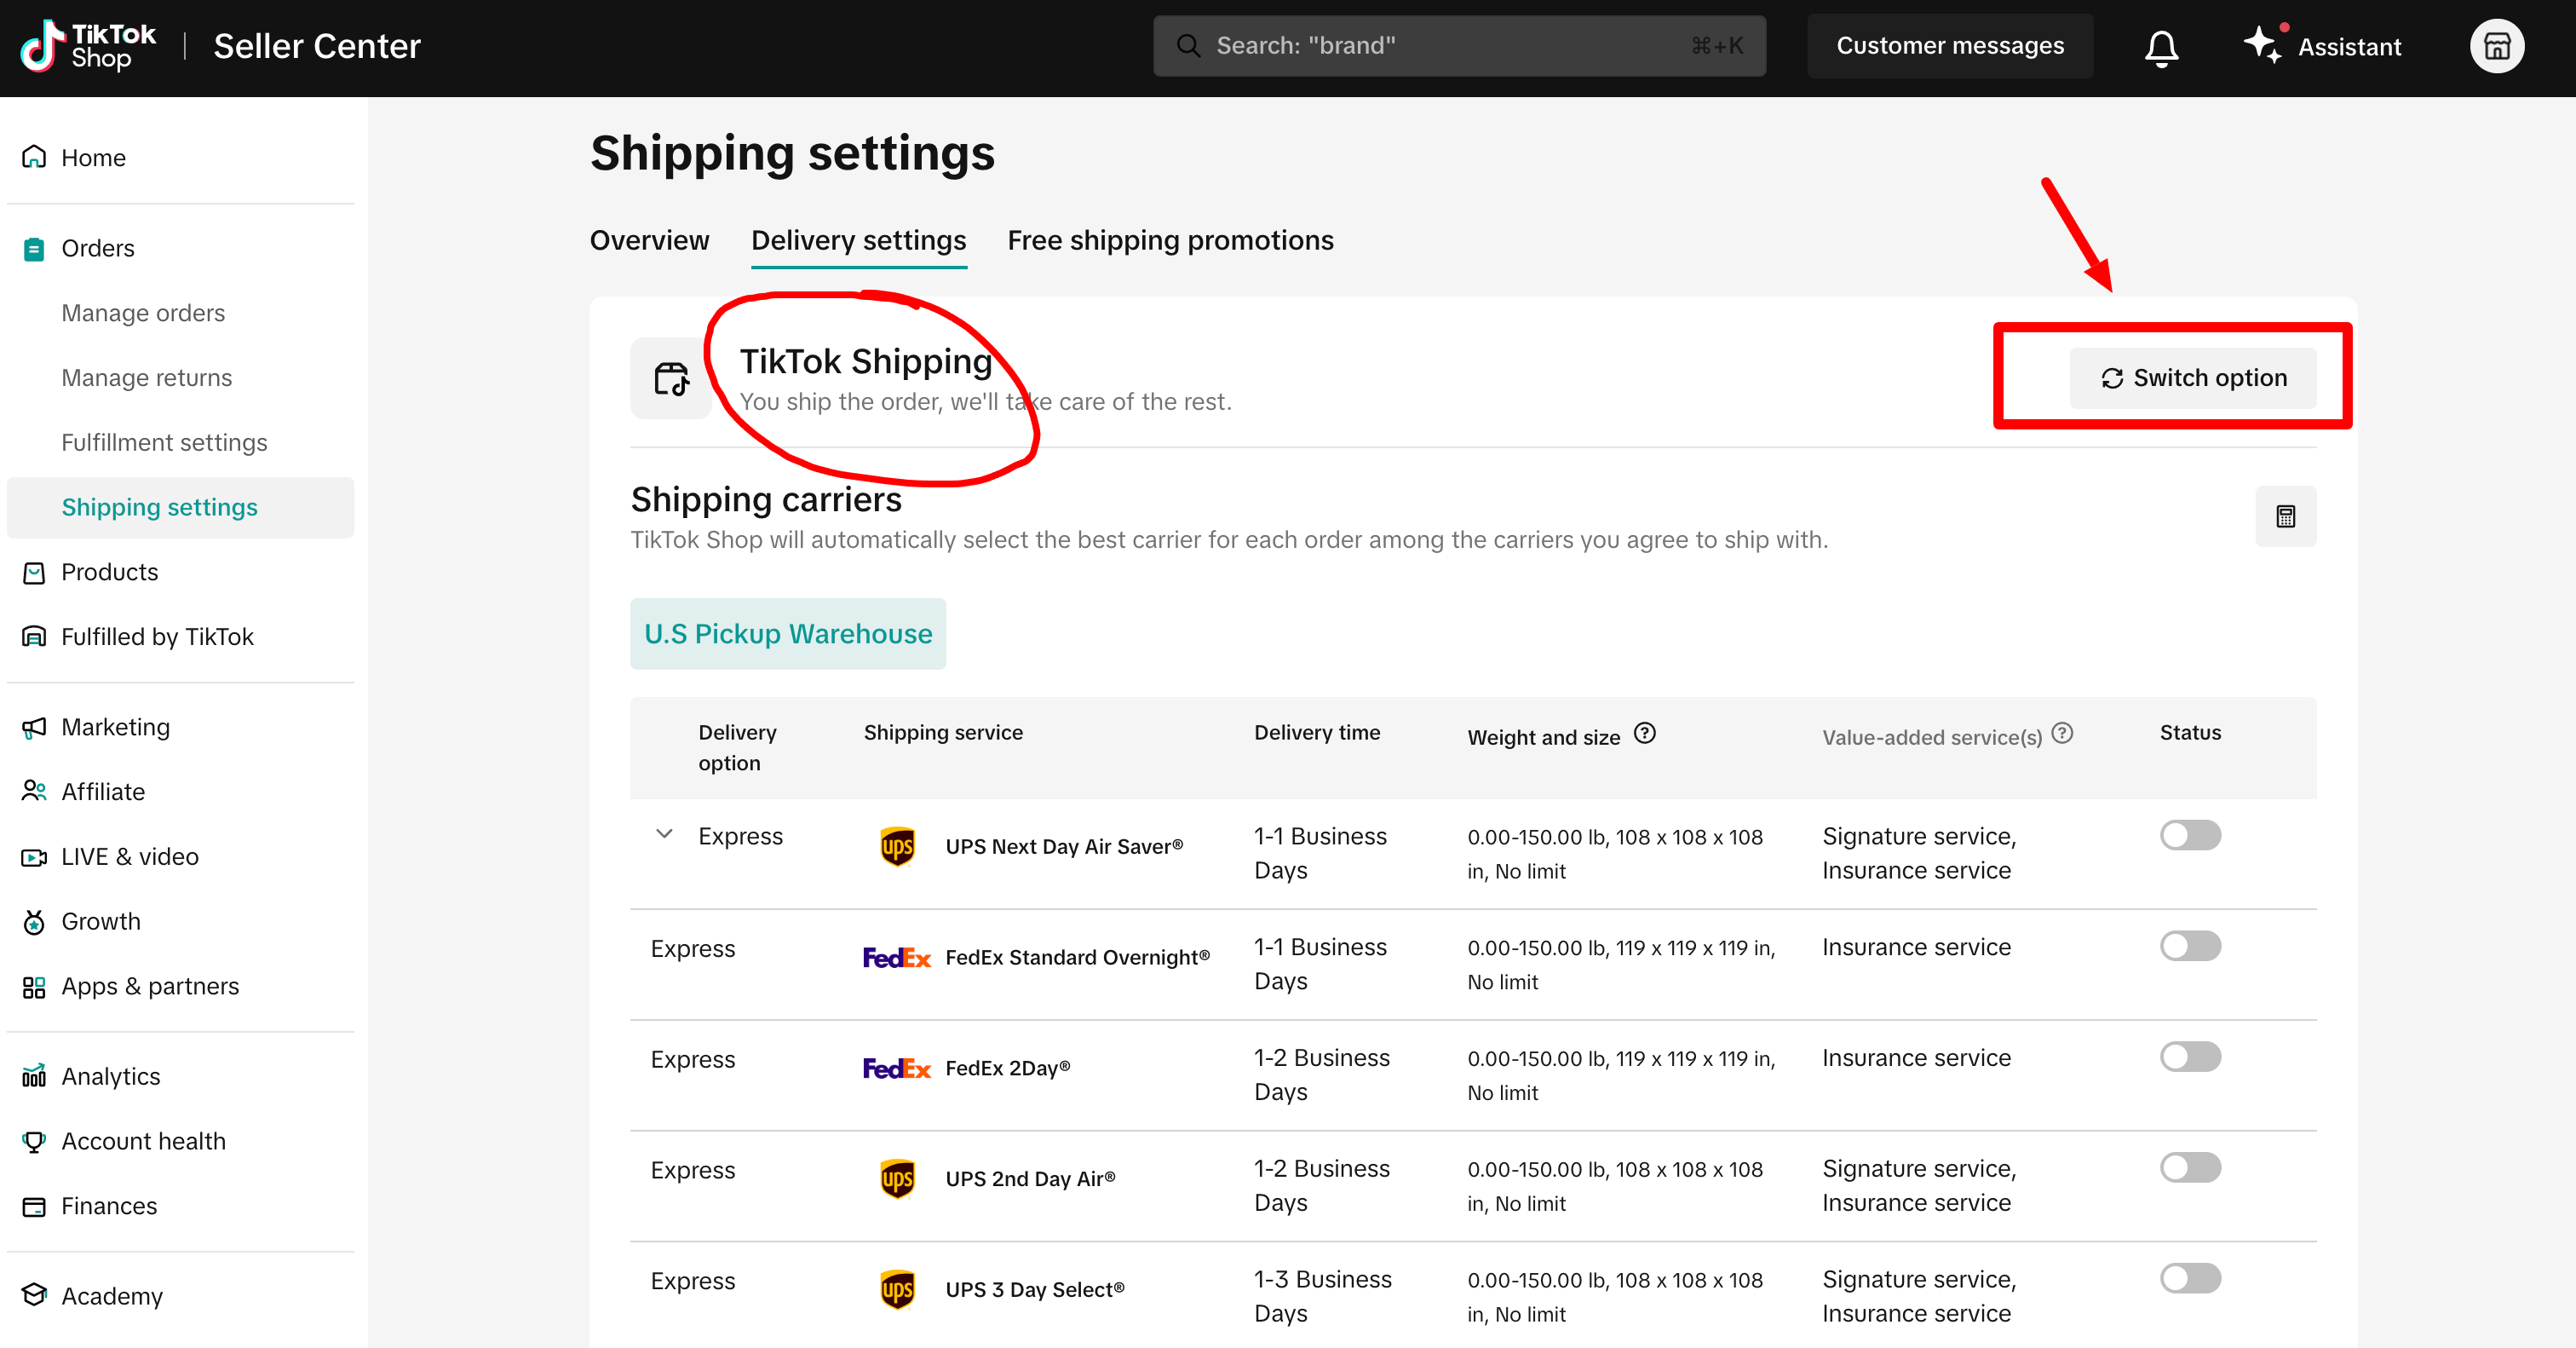Click the UPS 3 Day Select service name
The width and height of the screenshot is (2576, 1348).
(x=1035, y=1290)
